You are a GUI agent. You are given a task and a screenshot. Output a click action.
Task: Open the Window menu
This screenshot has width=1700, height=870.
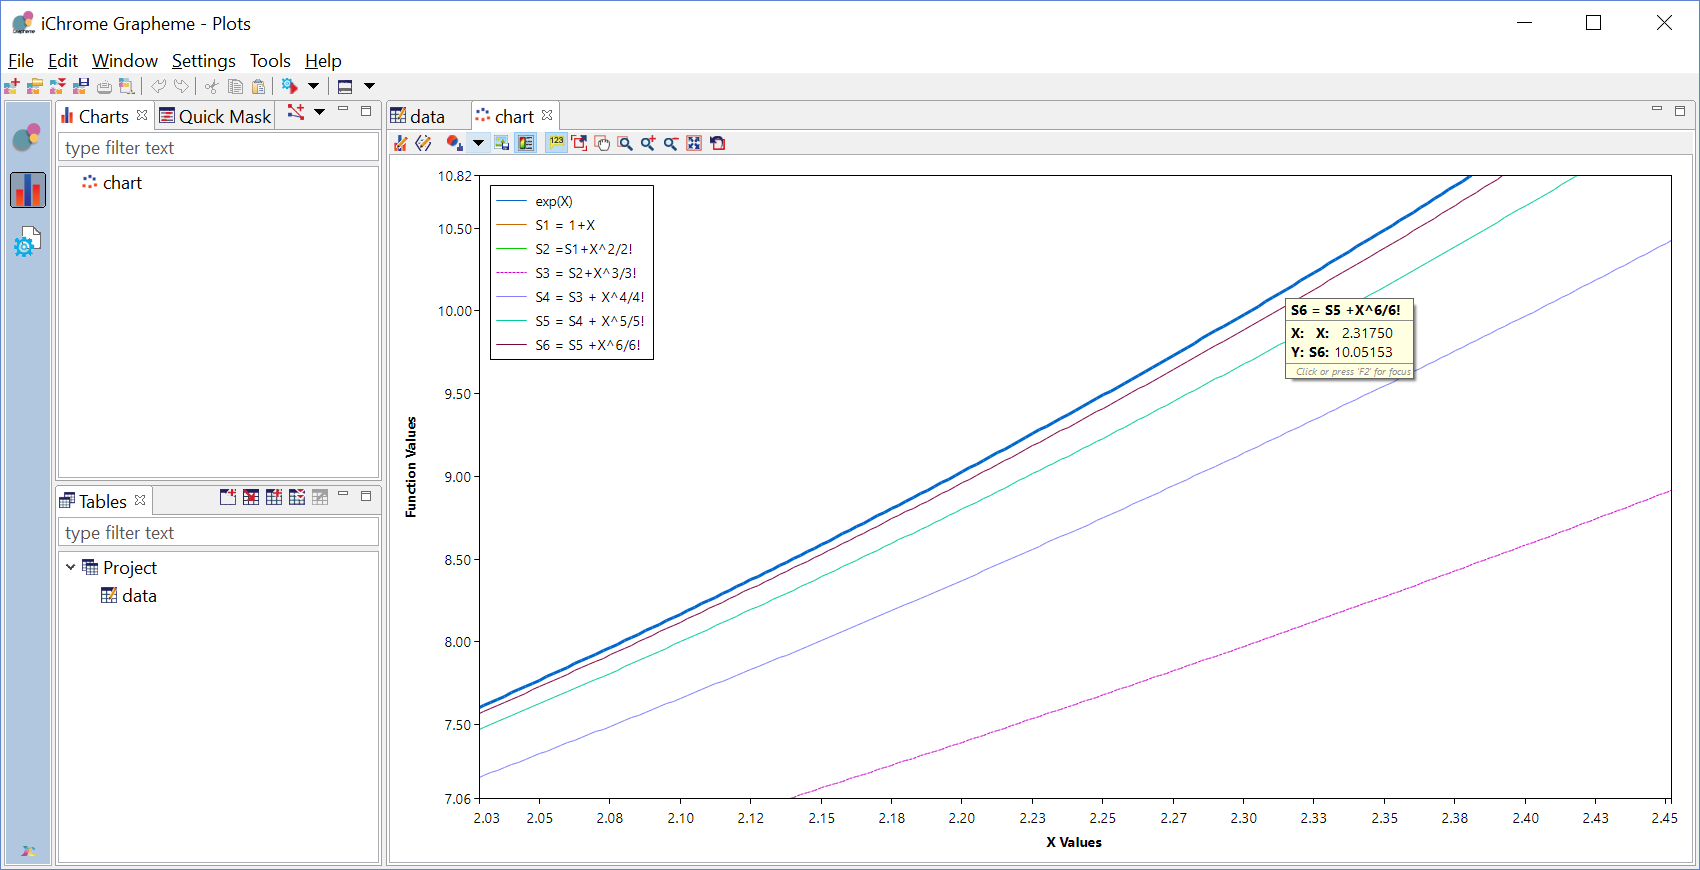pos(125,61)
